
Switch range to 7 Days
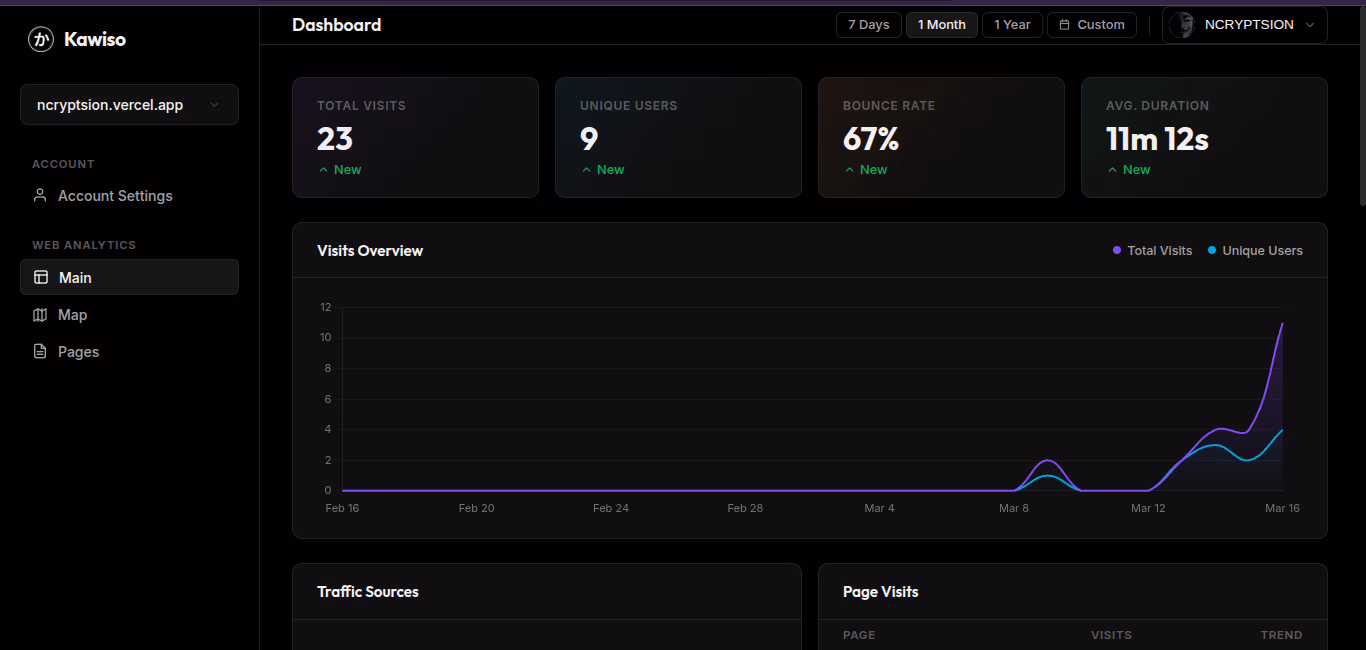[x=869, y=25]
